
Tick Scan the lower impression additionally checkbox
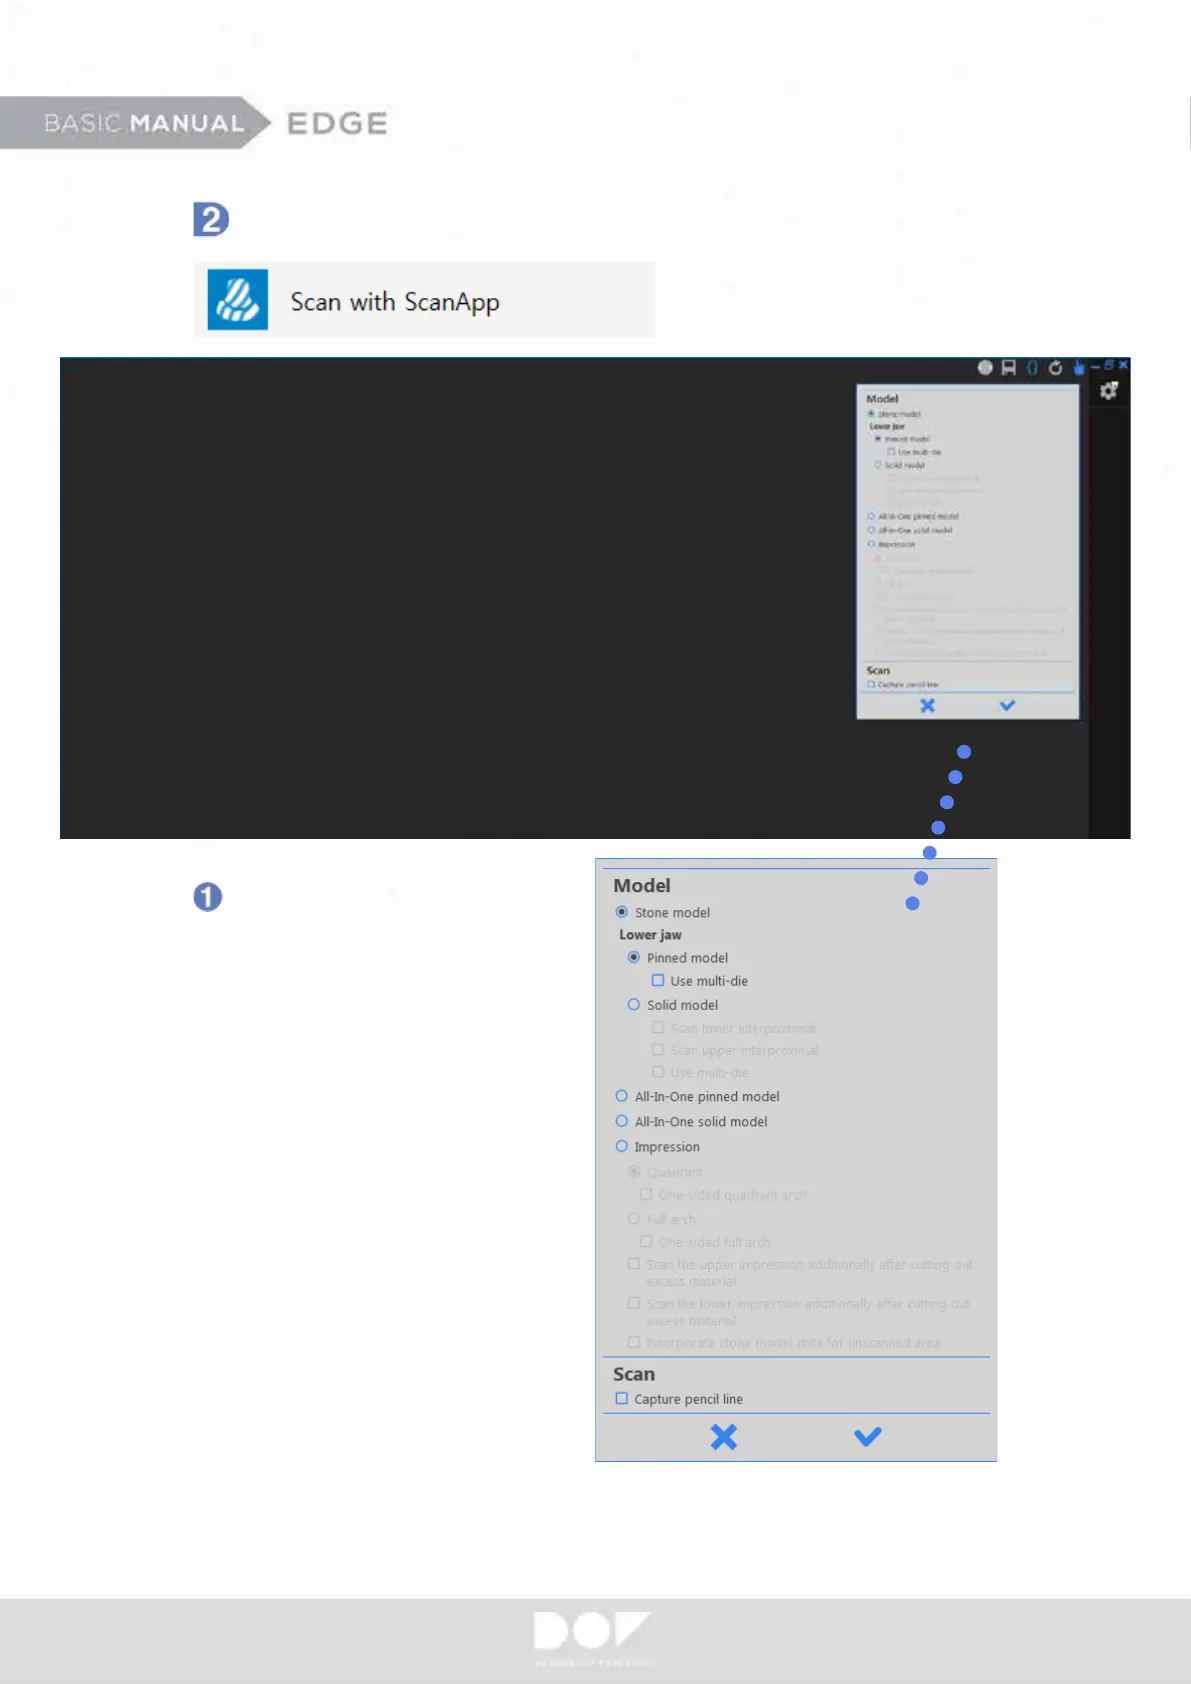click(x=634, y=1303)
